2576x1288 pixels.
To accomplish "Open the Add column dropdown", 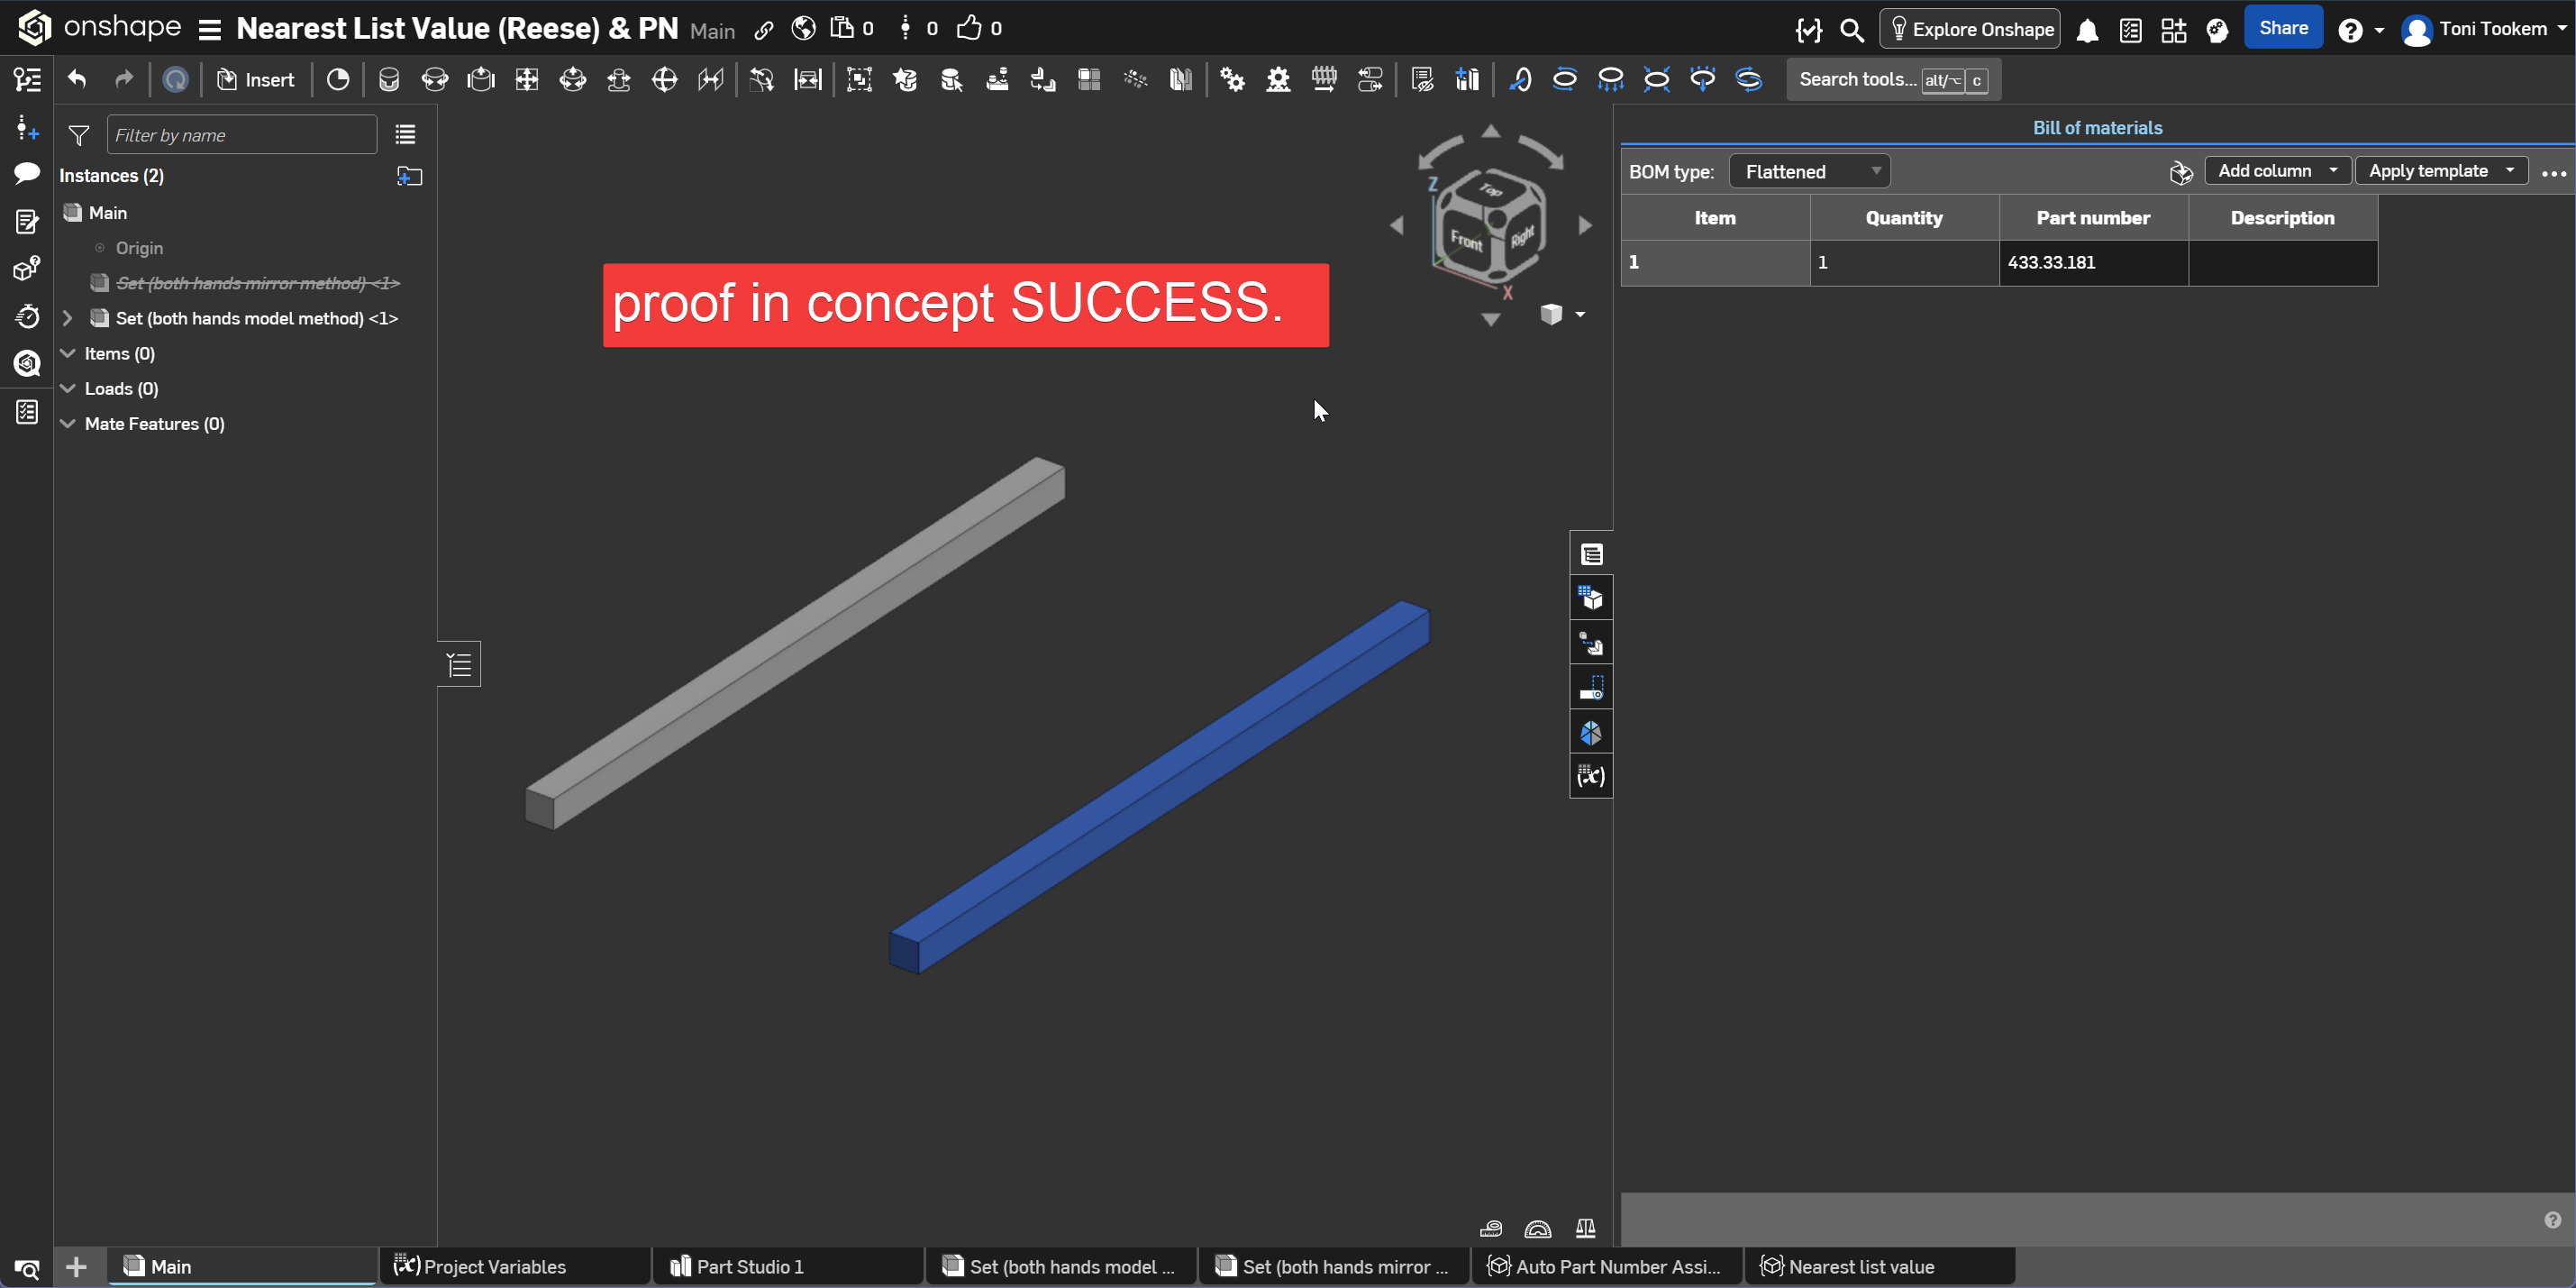I will pyautogui.click(x=2276, y=171).
